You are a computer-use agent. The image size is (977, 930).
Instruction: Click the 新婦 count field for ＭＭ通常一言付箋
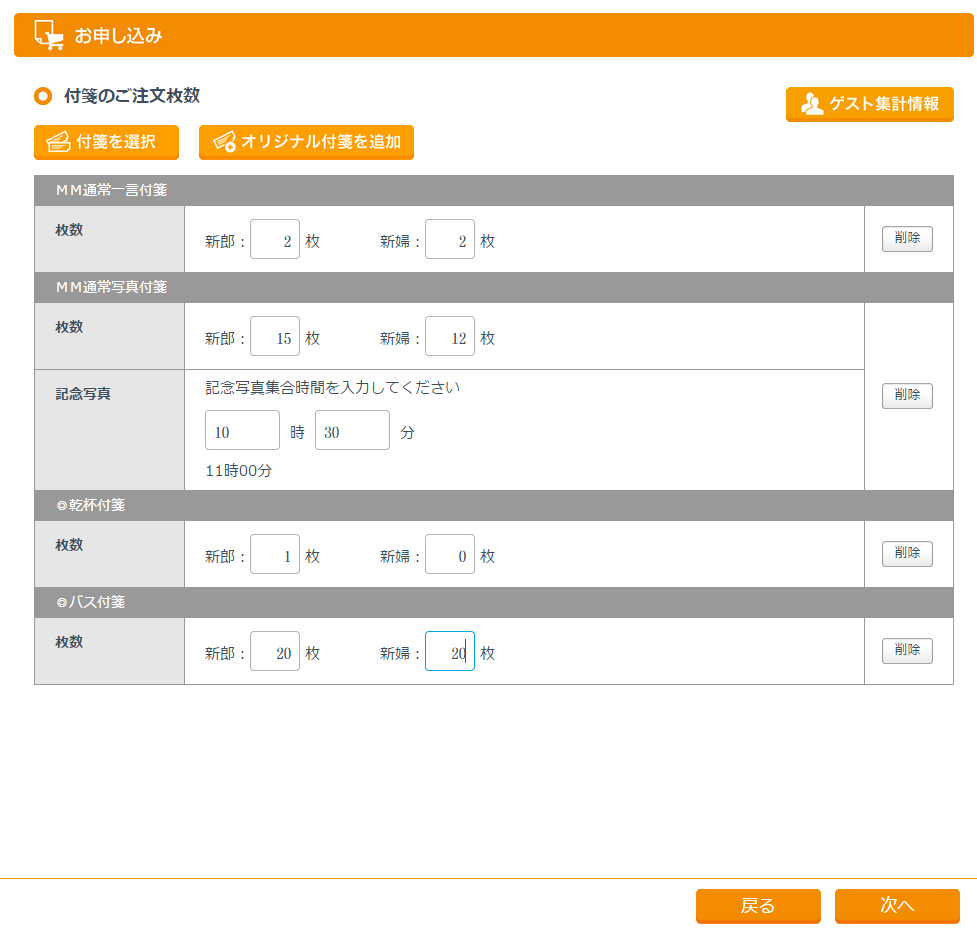[450, 240]
